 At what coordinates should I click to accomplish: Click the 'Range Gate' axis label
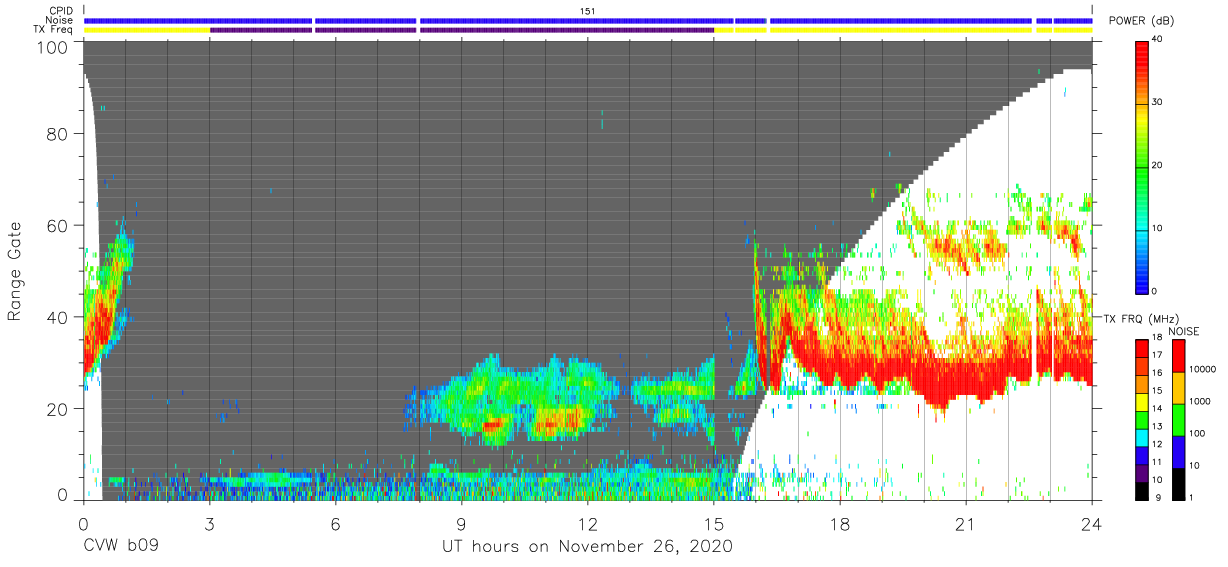pos(15,271)
